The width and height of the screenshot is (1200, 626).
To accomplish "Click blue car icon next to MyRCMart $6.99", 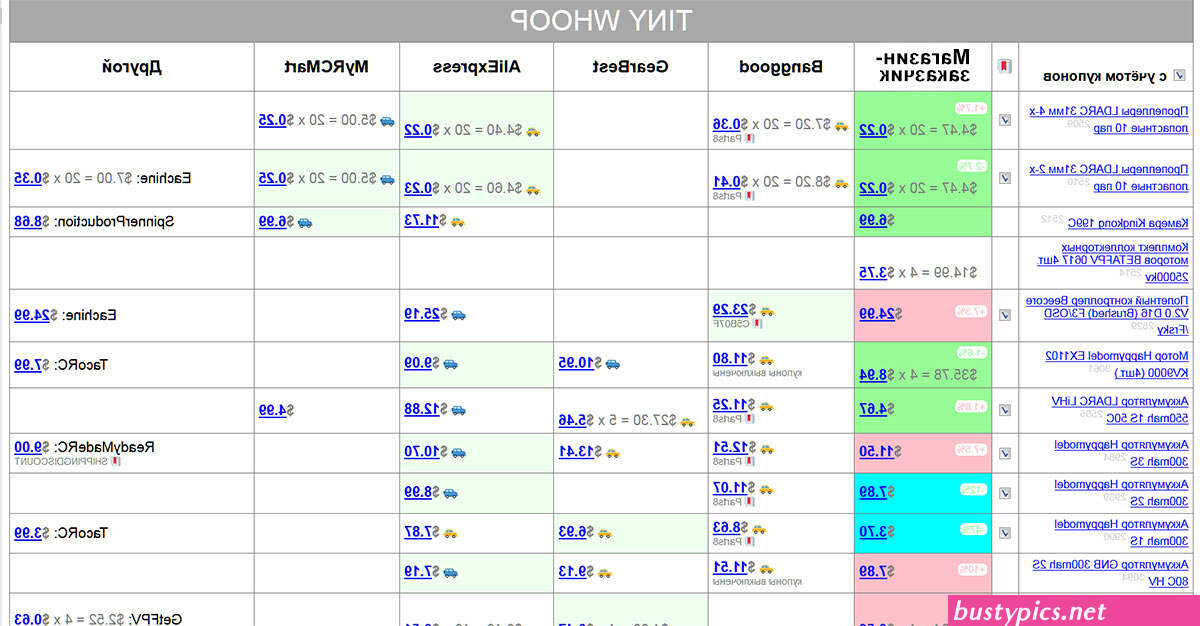I will click(304, 221).
